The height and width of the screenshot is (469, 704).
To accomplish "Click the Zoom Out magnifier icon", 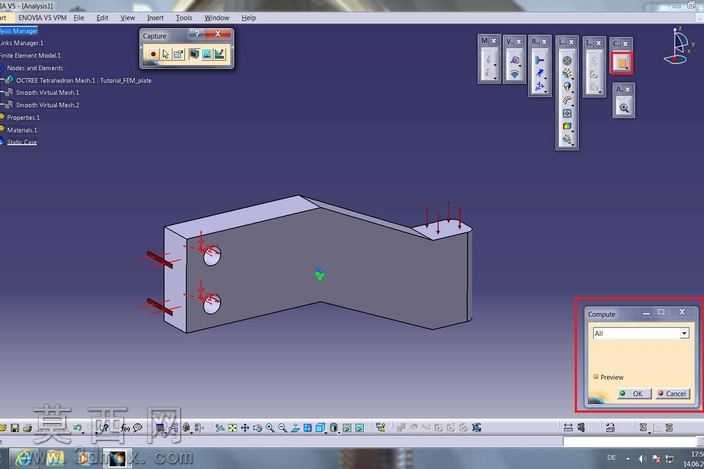I will (282, 428).
